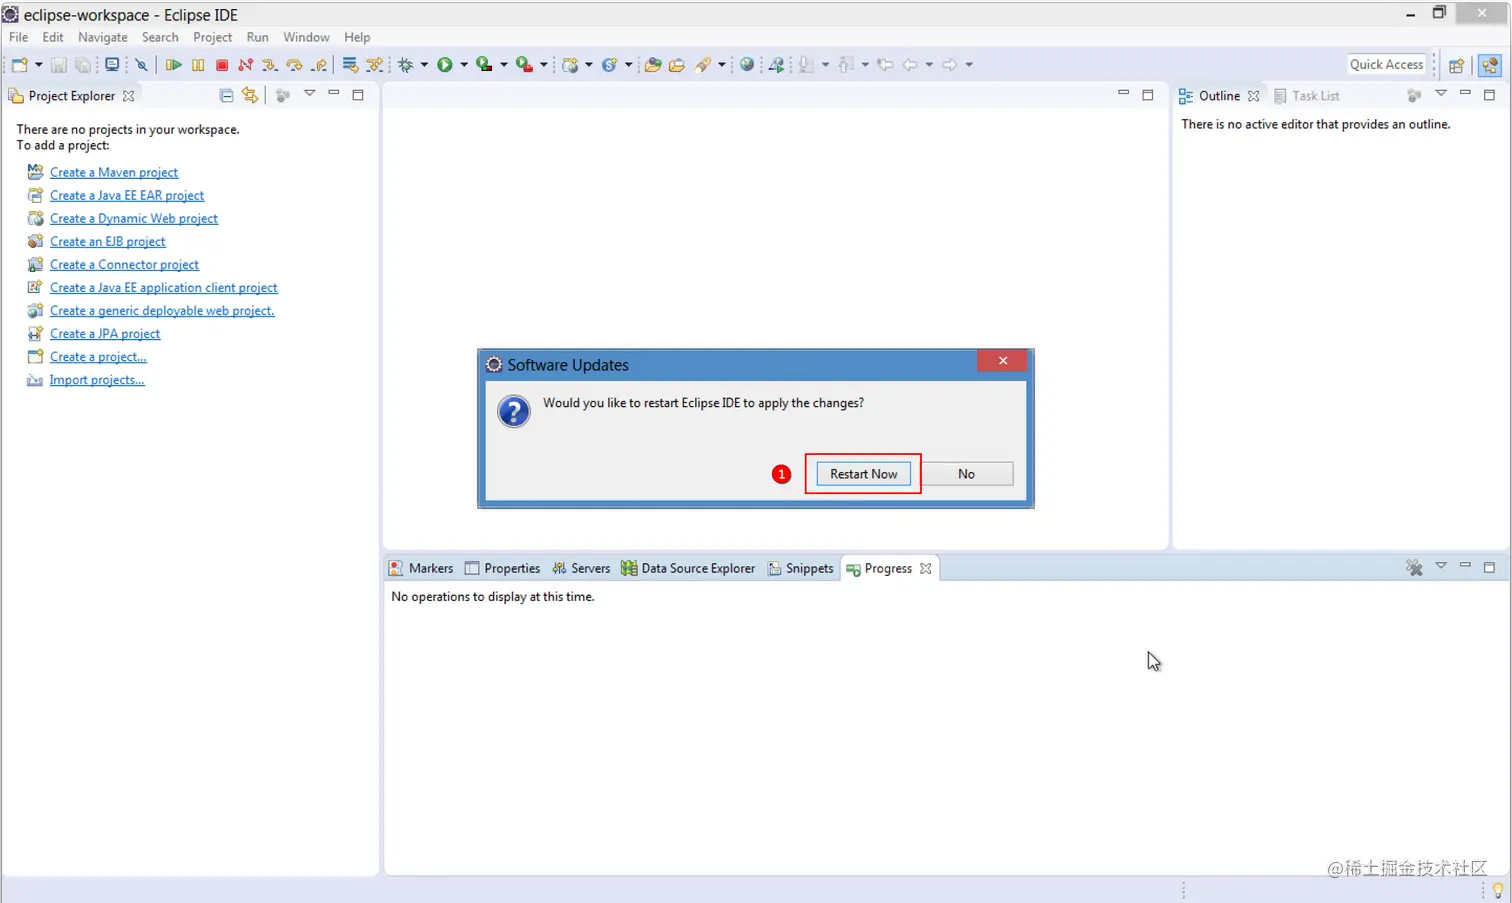Viewport: 1512px width, 903px height.
Task: Click the Create a JPA project link
Action: point(105,334)
